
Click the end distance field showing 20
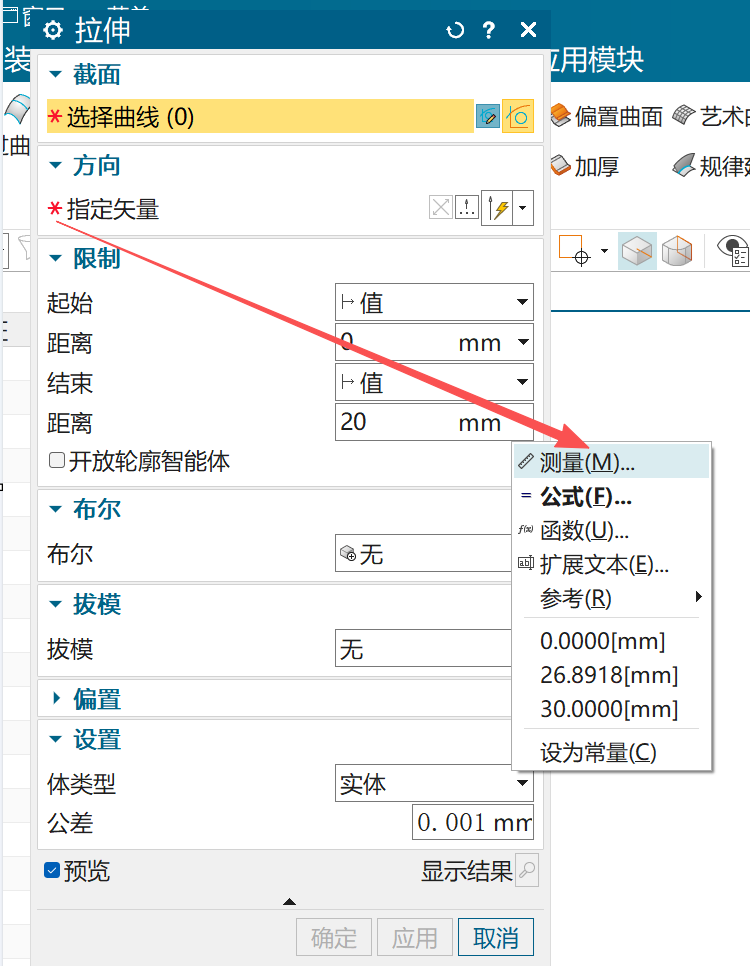pos(395,422)
